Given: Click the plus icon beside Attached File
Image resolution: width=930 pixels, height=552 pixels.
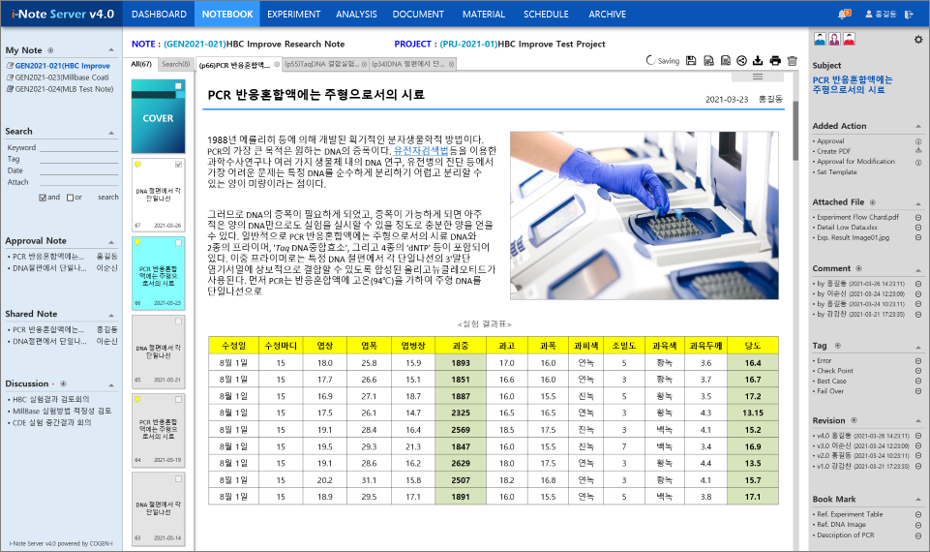Looking at the screenshot, I should tap(872, 202).
